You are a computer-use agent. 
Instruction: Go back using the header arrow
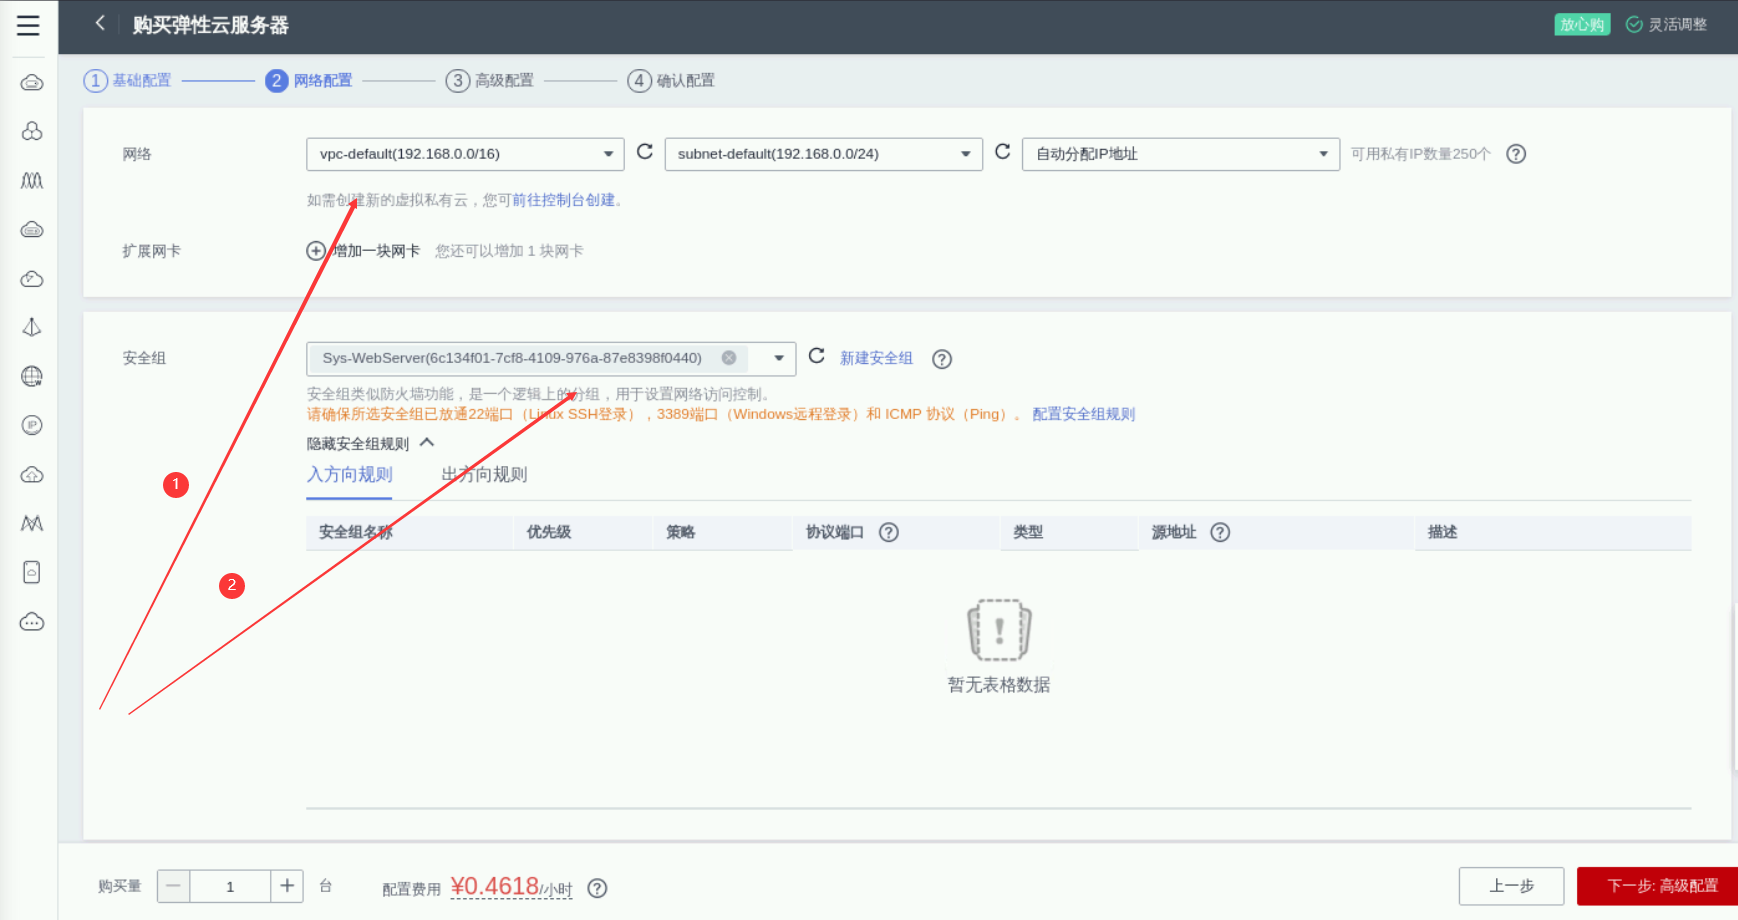(100, 23)
